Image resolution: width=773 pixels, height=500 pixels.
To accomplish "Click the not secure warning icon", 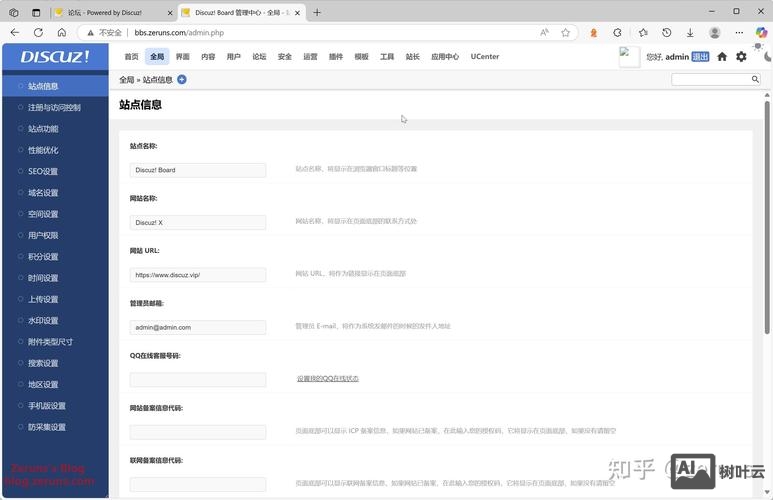I will tap(91, 33).
